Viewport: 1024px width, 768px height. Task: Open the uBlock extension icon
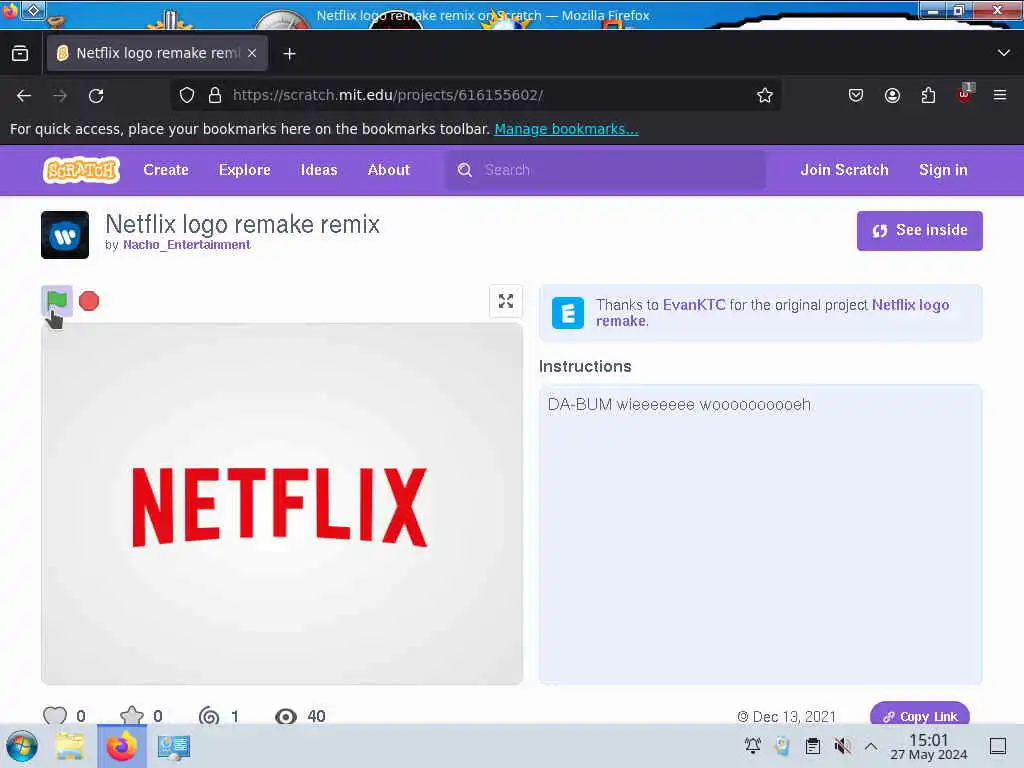coord(965,94)
